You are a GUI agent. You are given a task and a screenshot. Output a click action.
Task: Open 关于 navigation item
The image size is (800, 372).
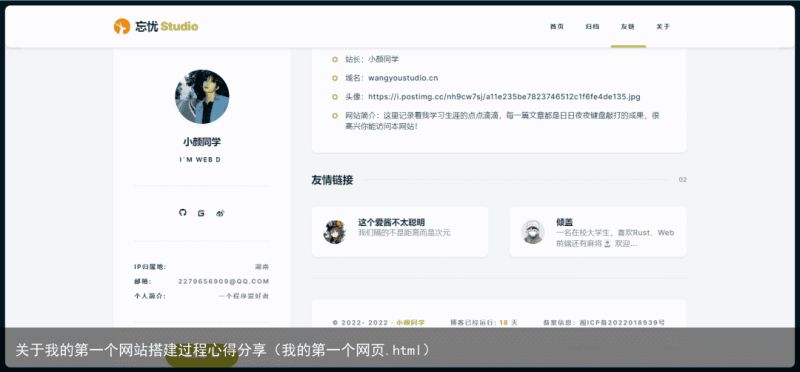click(663, 27)
